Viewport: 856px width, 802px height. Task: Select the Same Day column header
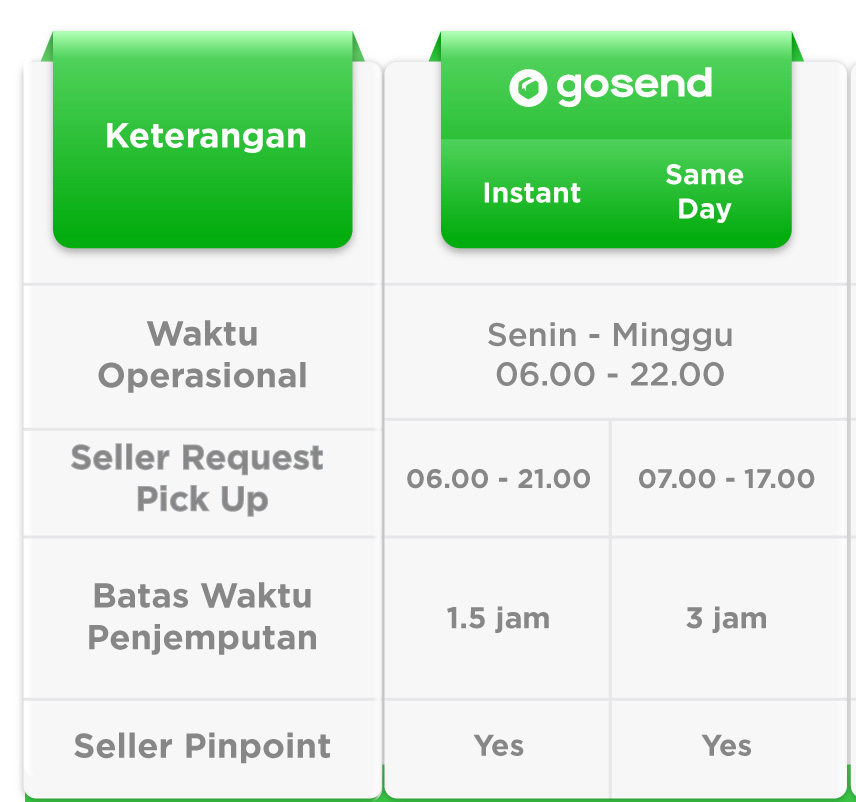pyautogui.click(x=704, y=192)
